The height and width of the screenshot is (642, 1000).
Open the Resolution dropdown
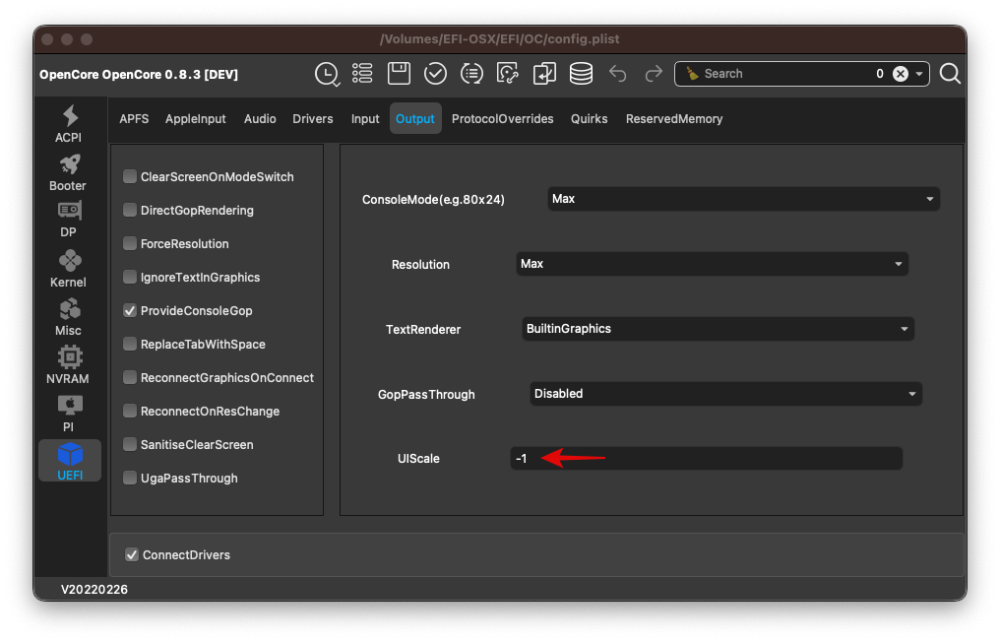click(712, 264)
